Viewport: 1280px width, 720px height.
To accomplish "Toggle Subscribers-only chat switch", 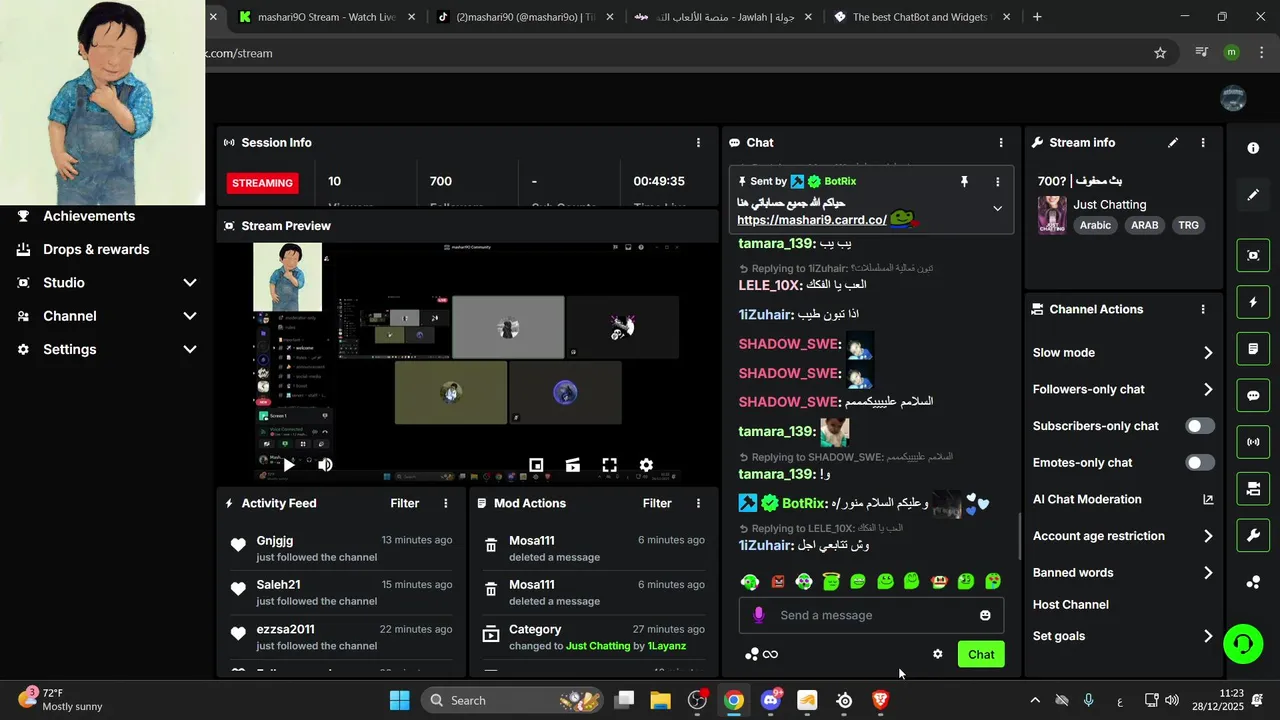I will (1200, 426).
